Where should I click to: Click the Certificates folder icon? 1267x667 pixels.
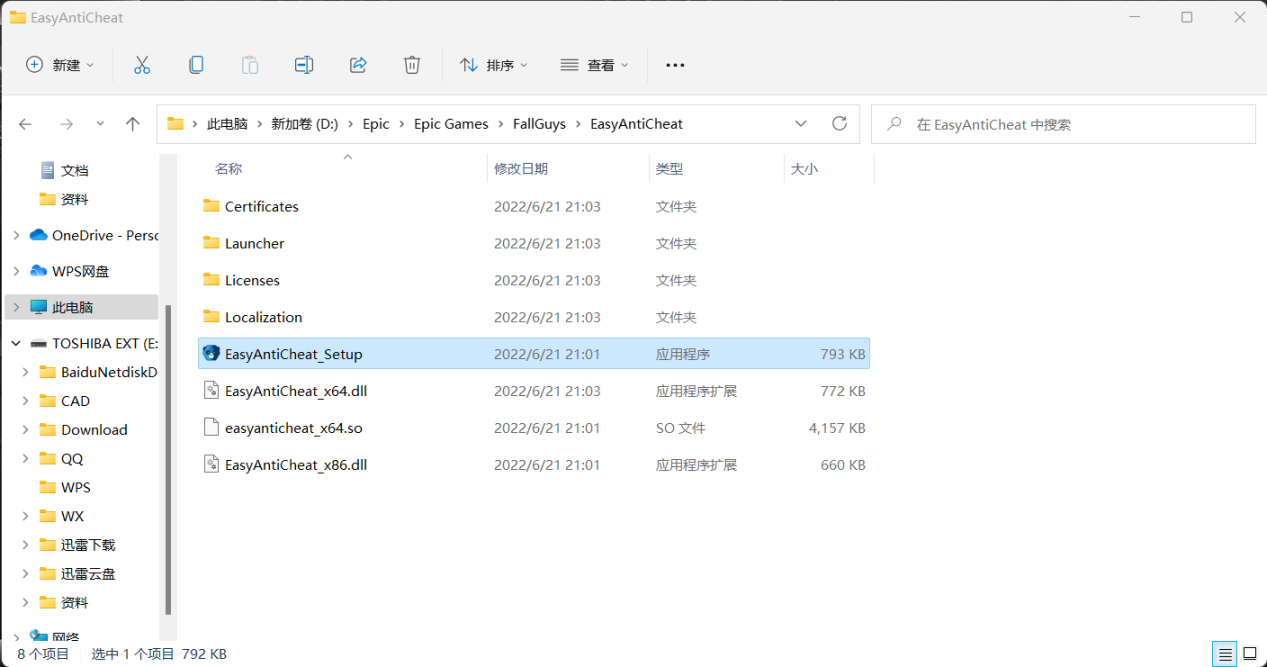pyautogui.click(x=211, y=206)
